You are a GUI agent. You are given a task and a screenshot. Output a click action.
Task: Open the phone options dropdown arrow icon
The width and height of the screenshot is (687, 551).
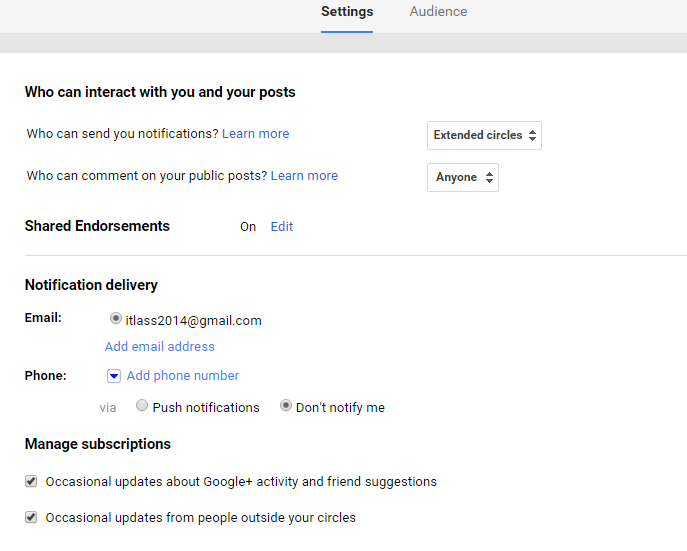(114, 376)
